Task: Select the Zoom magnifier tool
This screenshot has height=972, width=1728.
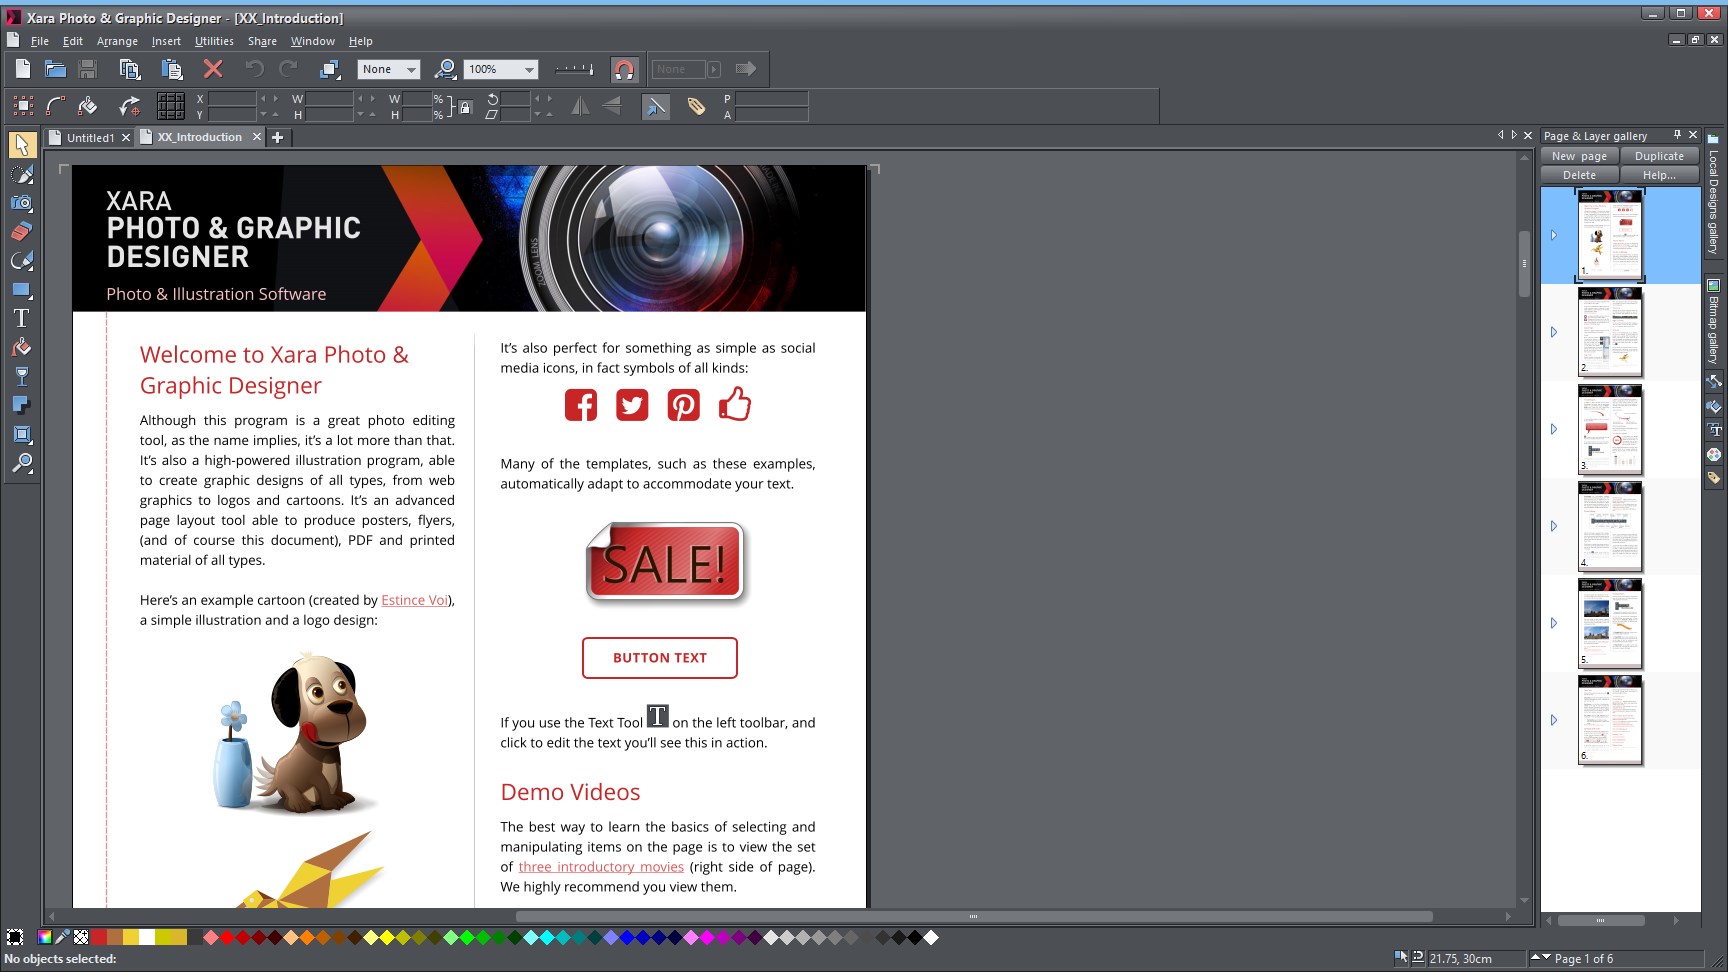Action: pyautogui.click(x=22, y=463)
